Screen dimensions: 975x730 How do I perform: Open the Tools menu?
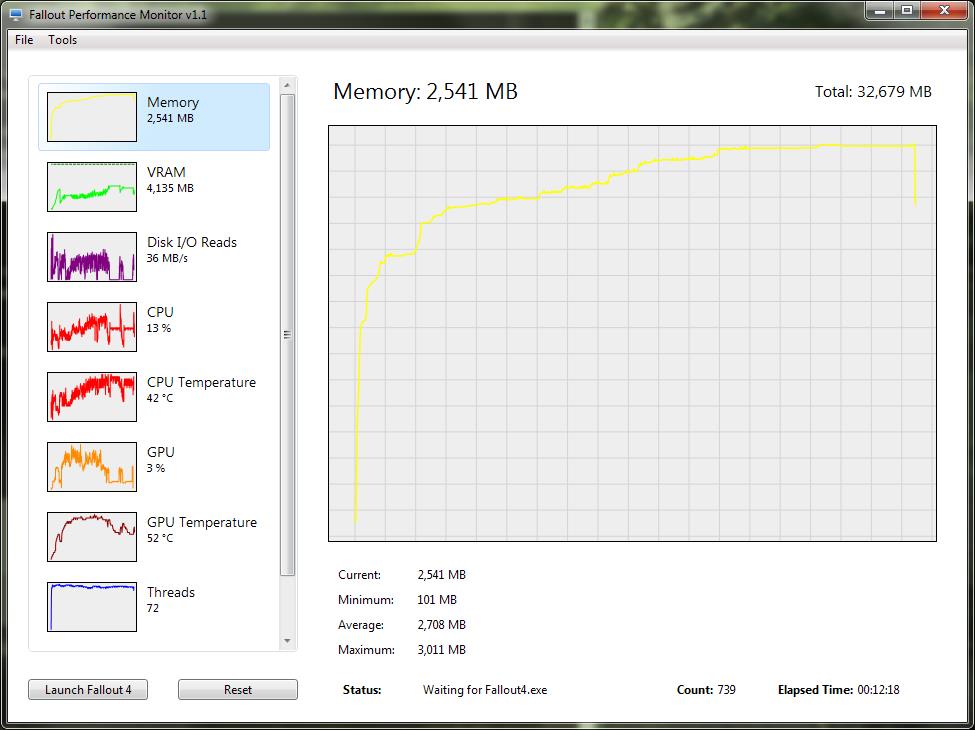(62, 39)
